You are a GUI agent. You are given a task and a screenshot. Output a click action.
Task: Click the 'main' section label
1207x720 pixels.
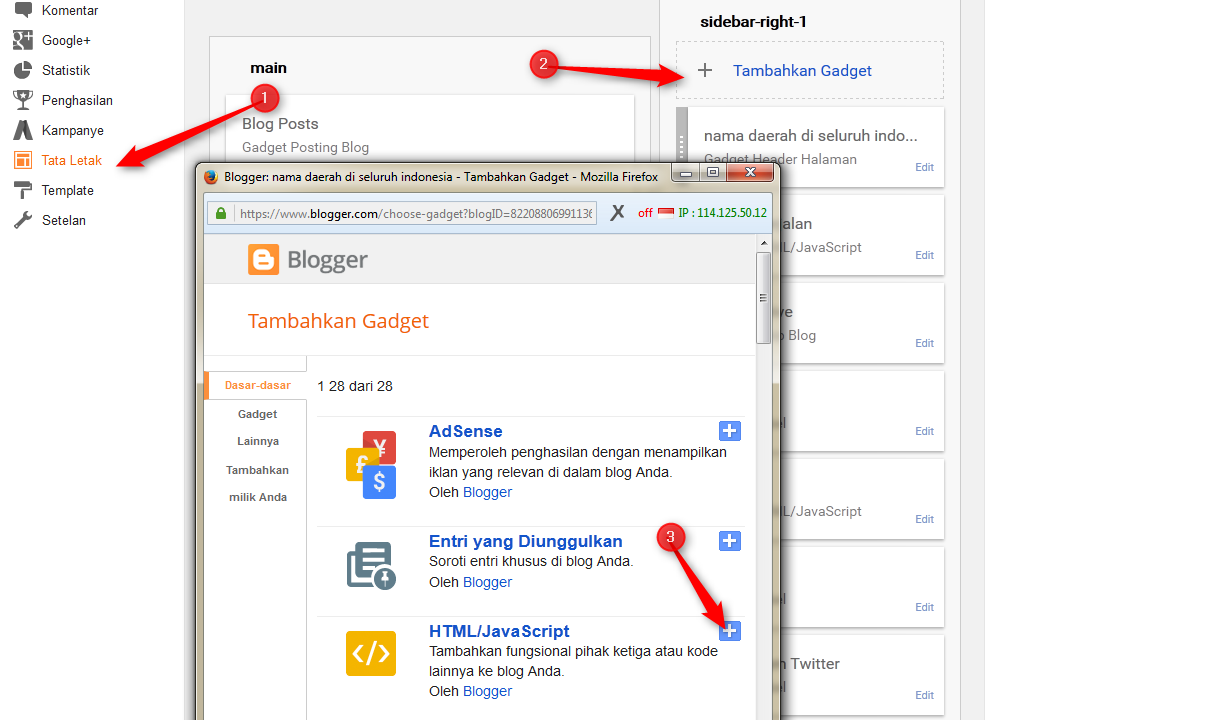pos(269,68)
